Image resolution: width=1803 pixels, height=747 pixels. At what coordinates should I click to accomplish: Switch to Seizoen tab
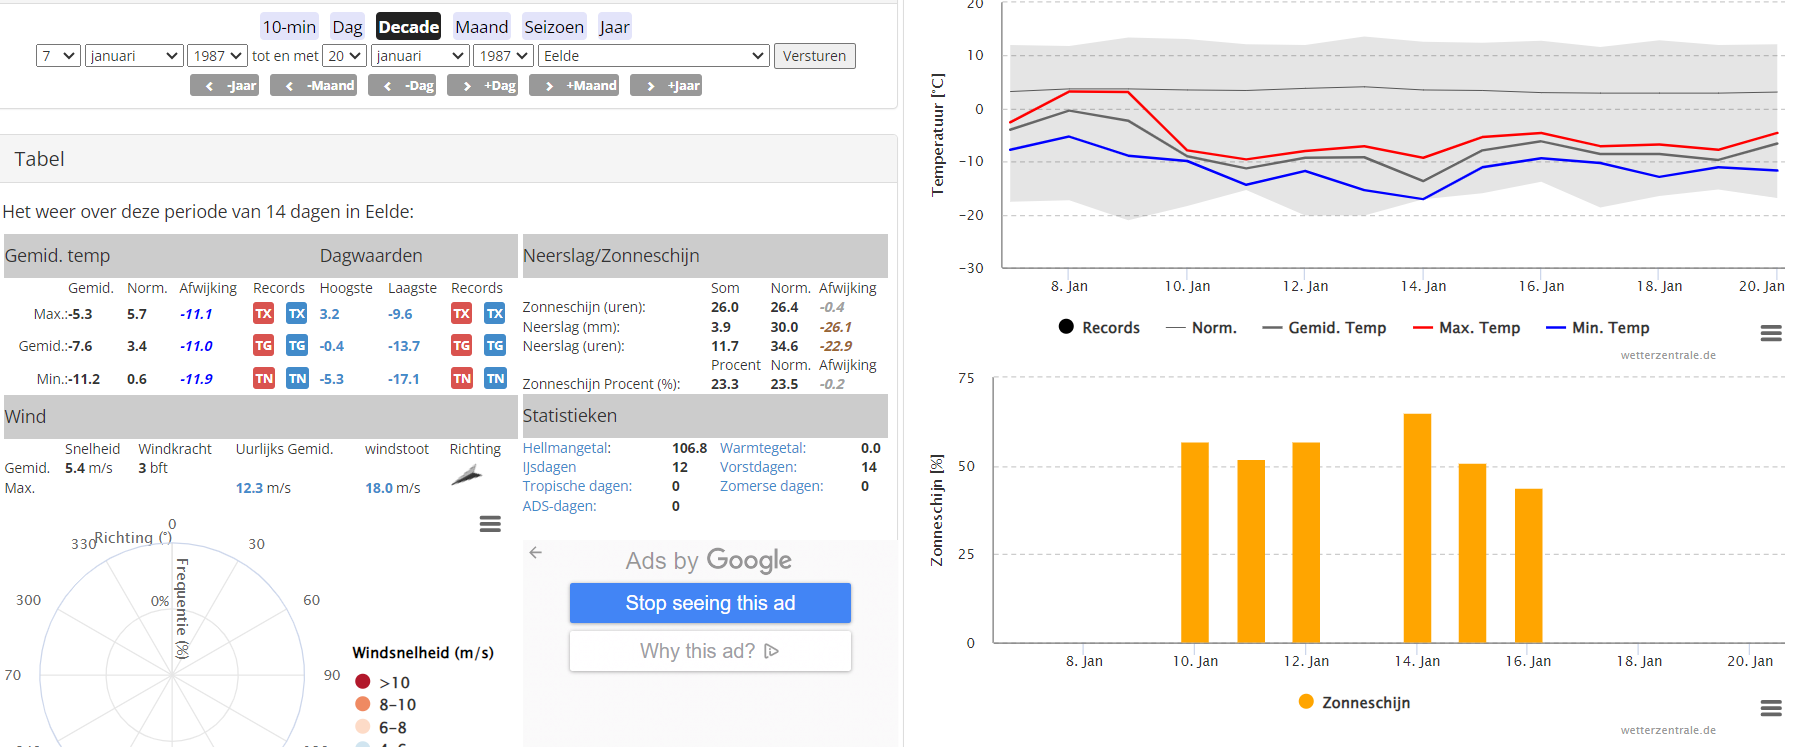tap(554, 27)
